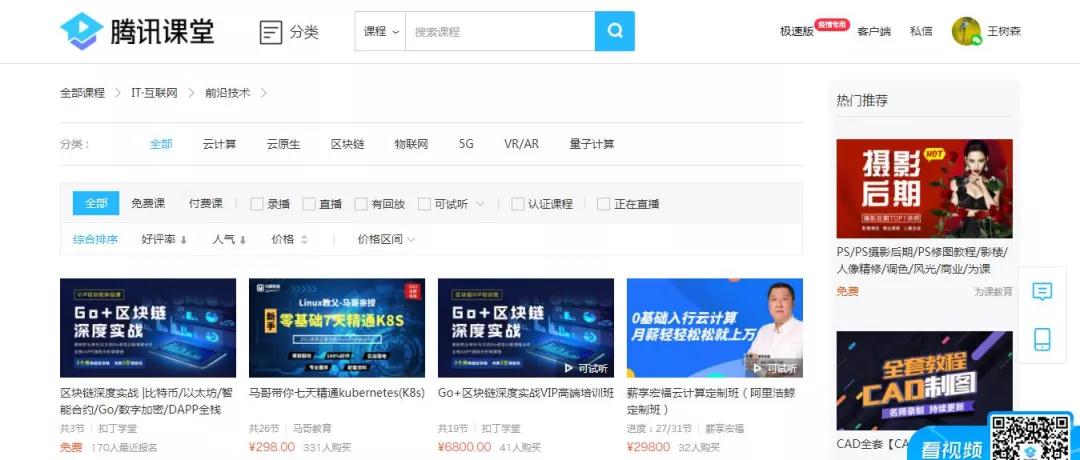The image size is (1080, 460).
Task: Click the blue search magnifier button
Action: (614, 31)
